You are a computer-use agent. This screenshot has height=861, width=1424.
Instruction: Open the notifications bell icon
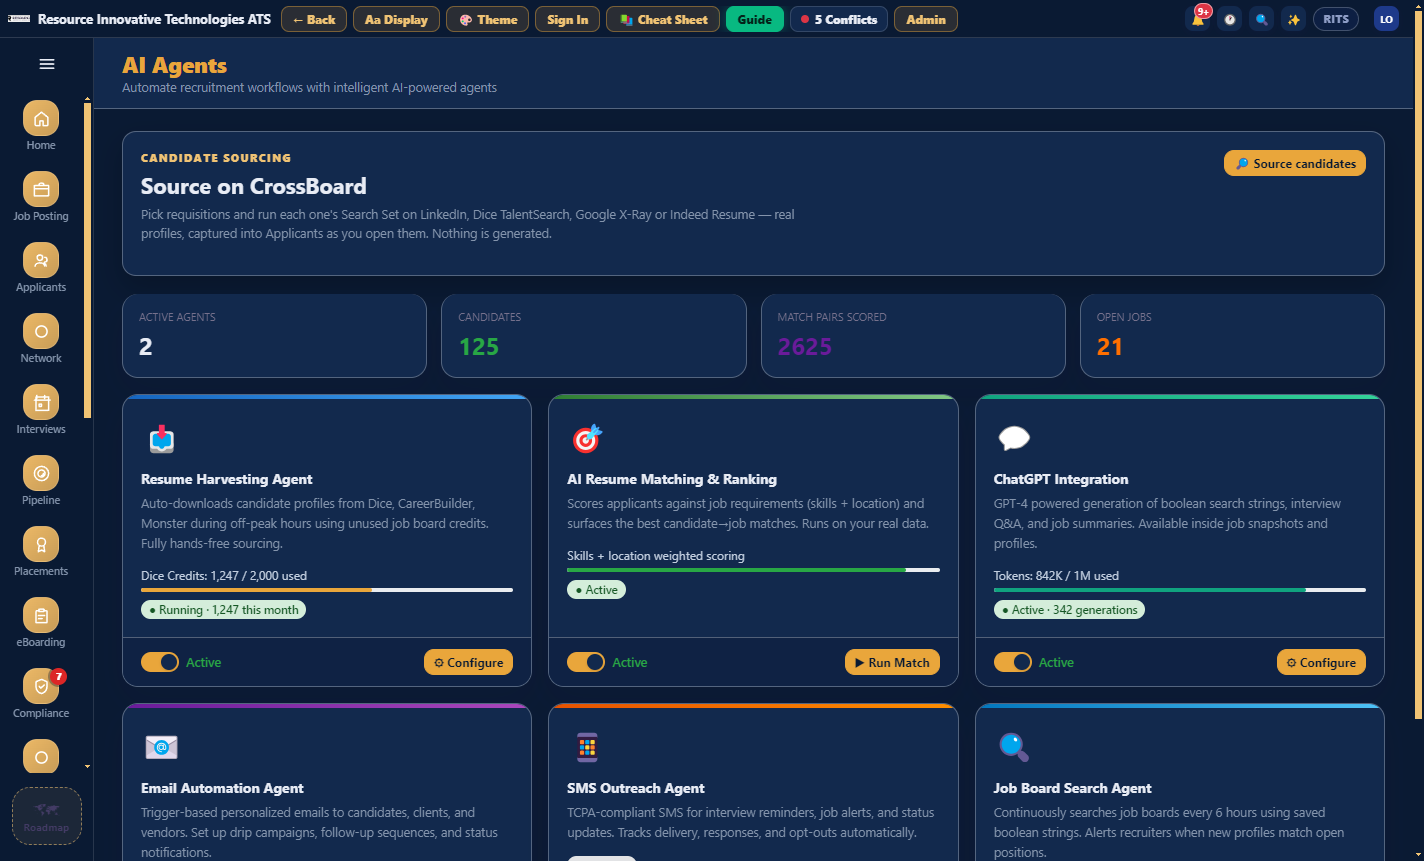[1198, 19]
